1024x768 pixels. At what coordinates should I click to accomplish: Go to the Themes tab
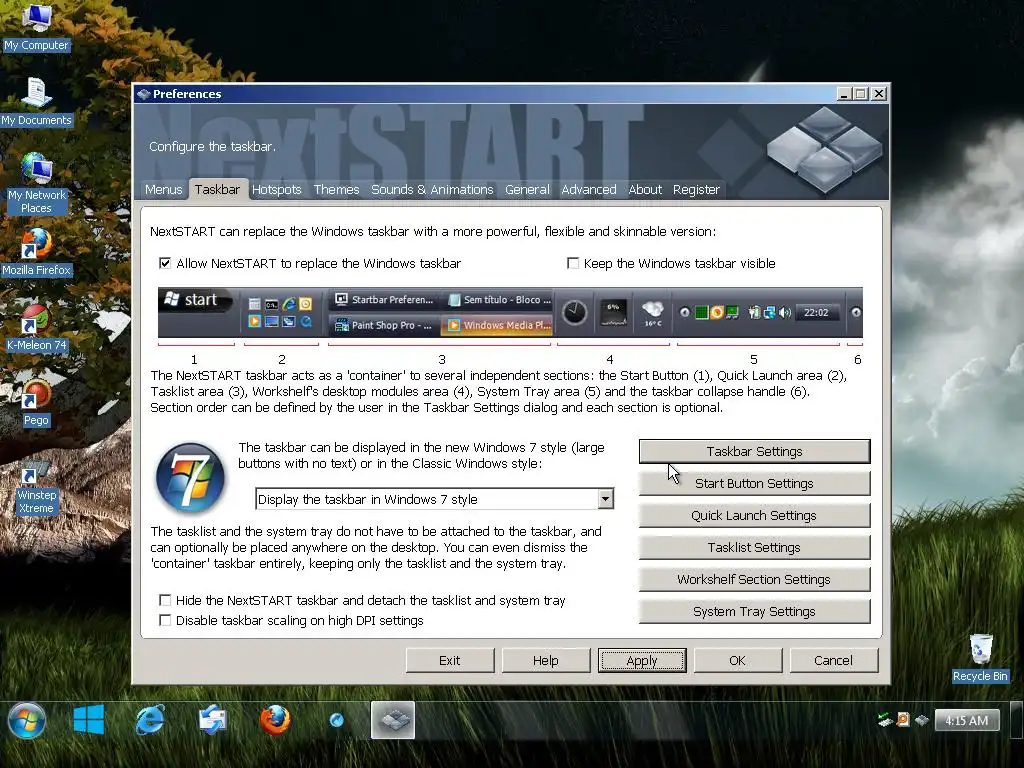point(336,189)
